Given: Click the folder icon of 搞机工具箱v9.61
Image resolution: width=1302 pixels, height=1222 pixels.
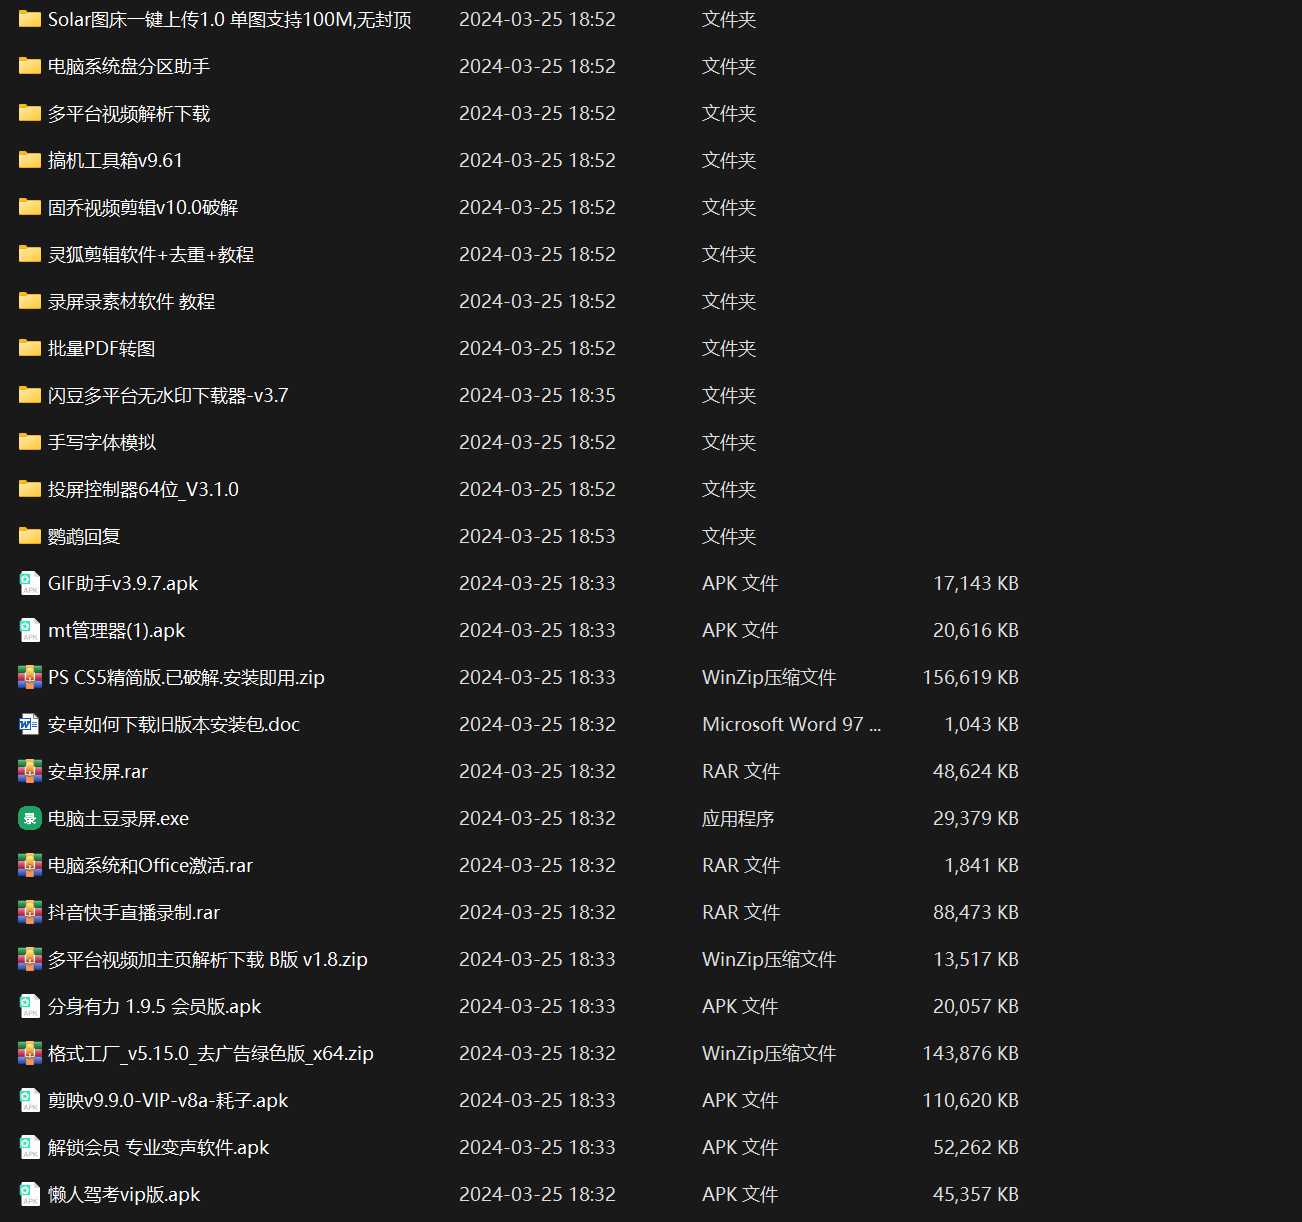Looking at the screenshot, I should pyautogui.click(x=28, y=160).
